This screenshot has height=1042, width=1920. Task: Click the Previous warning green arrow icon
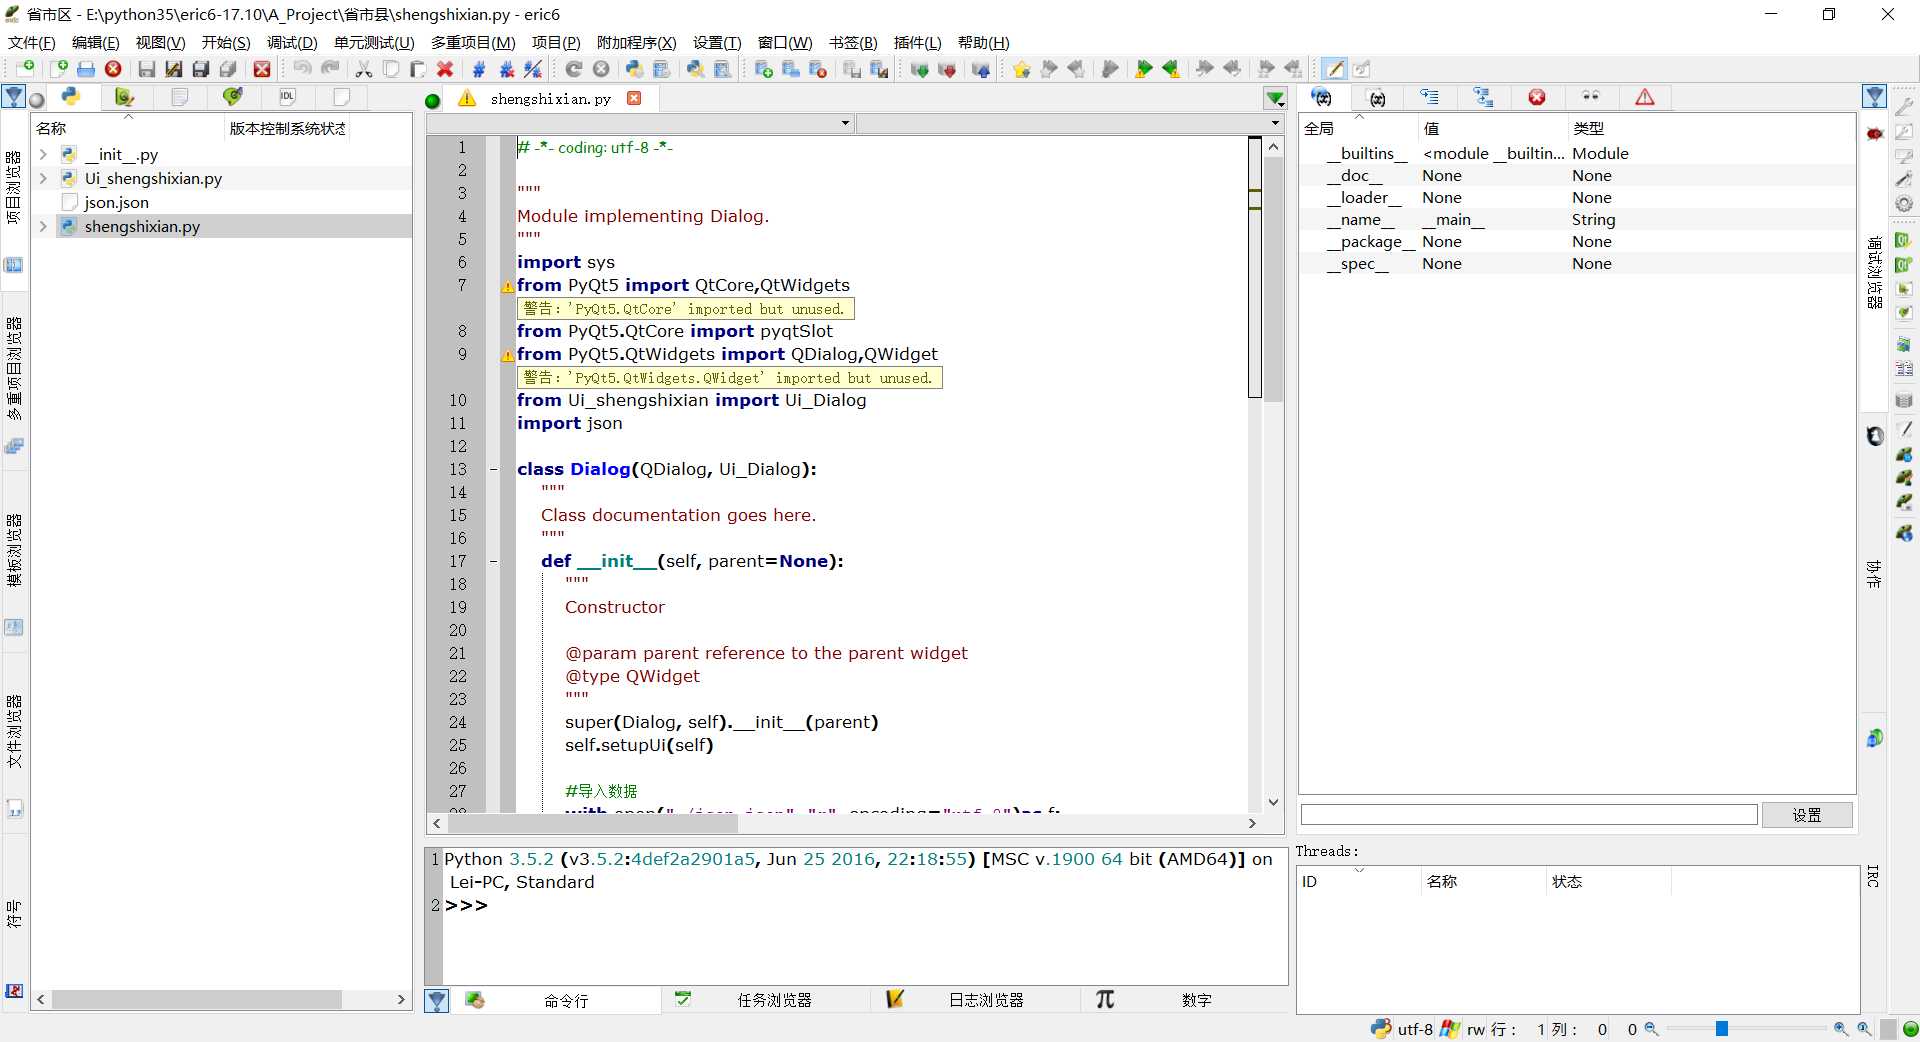tap(1170, 68)
